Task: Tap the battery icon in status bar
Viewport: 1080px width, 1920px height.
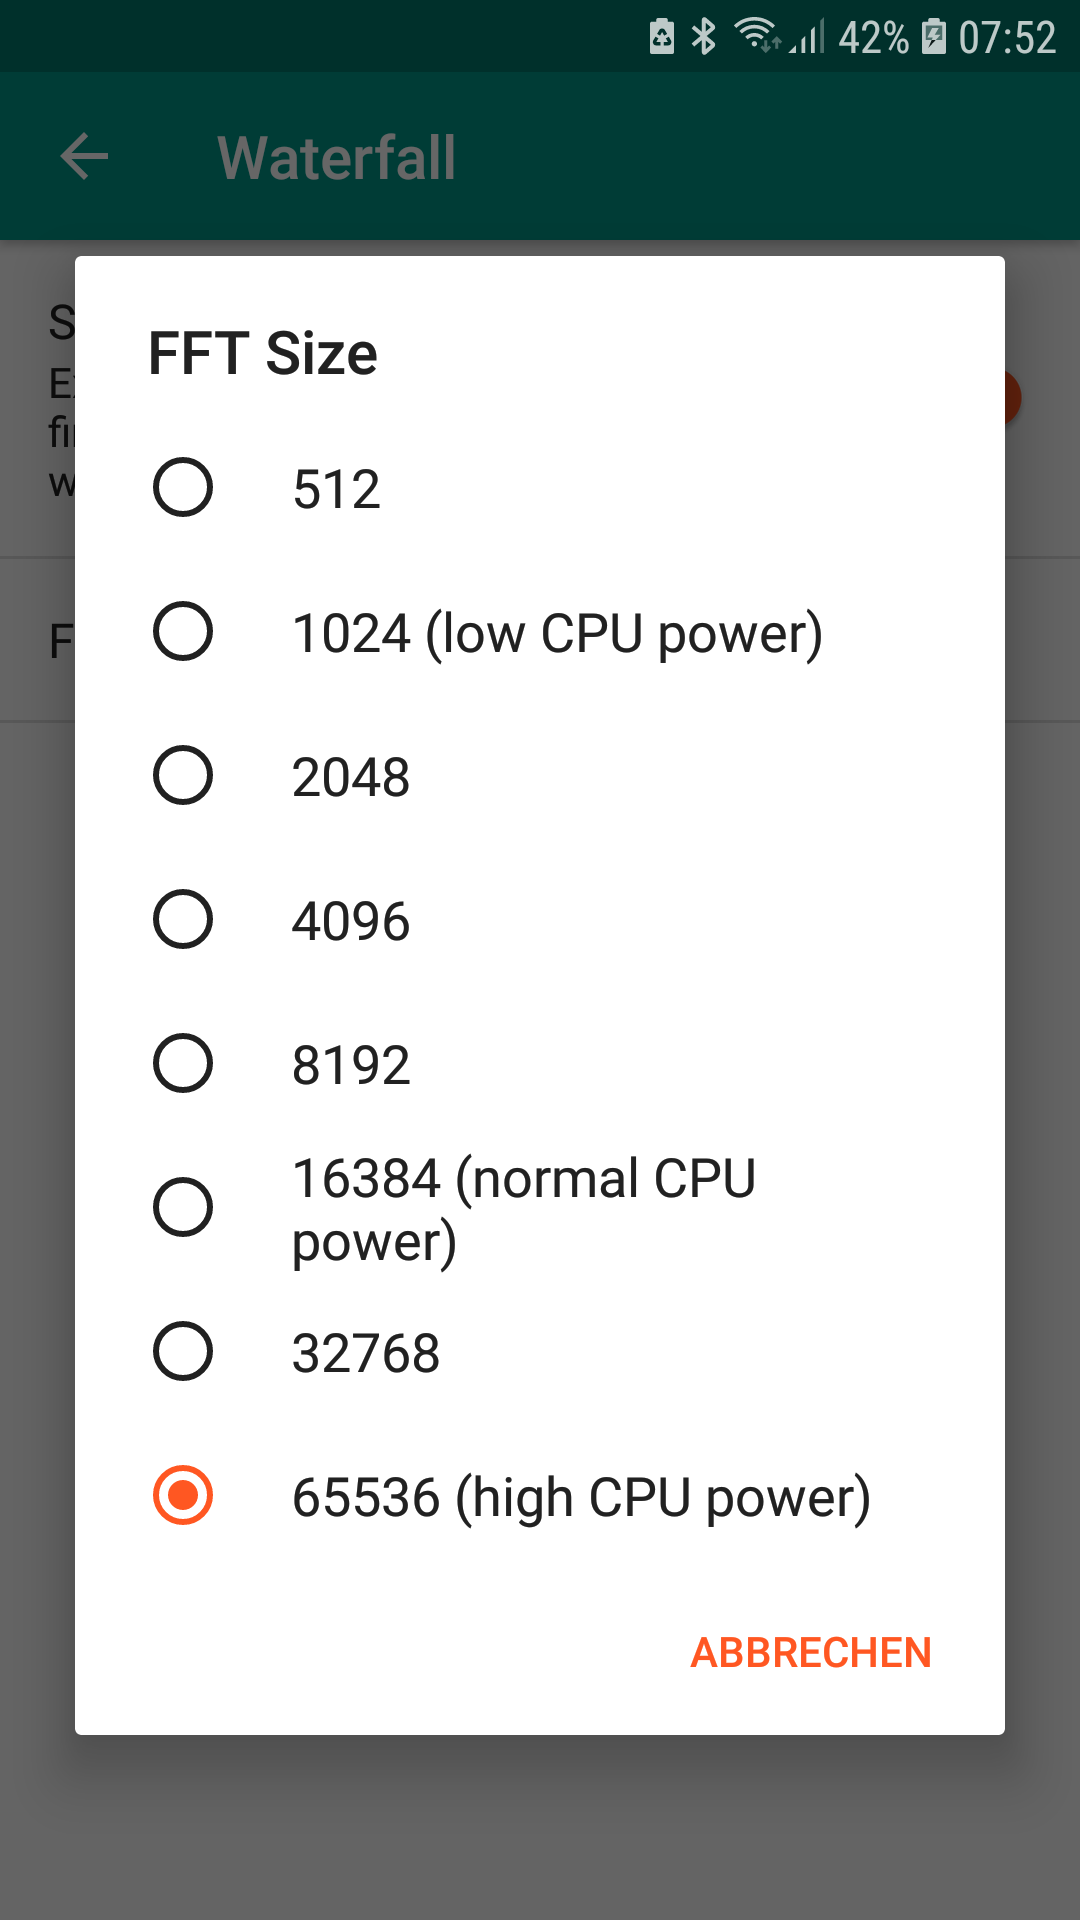Action: 933,37
